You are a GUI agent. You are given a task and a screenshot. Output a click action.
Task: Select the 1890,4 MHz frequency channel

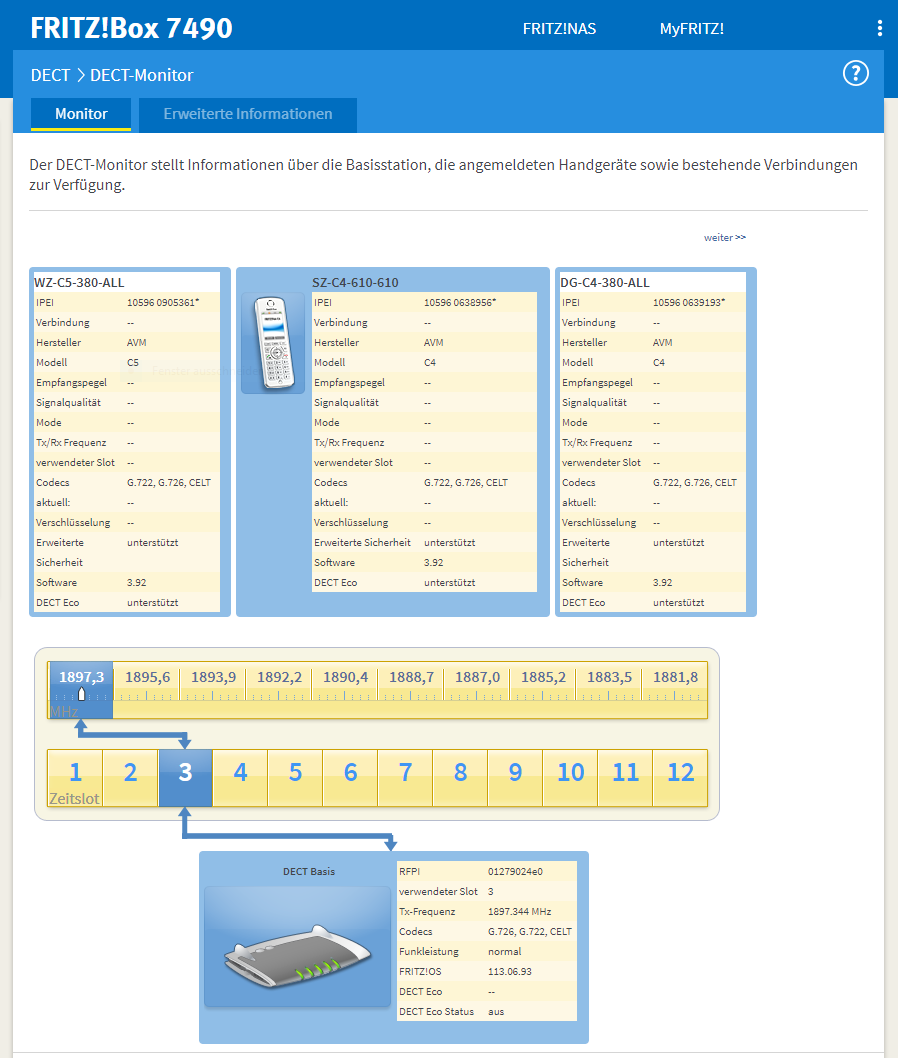345,678
